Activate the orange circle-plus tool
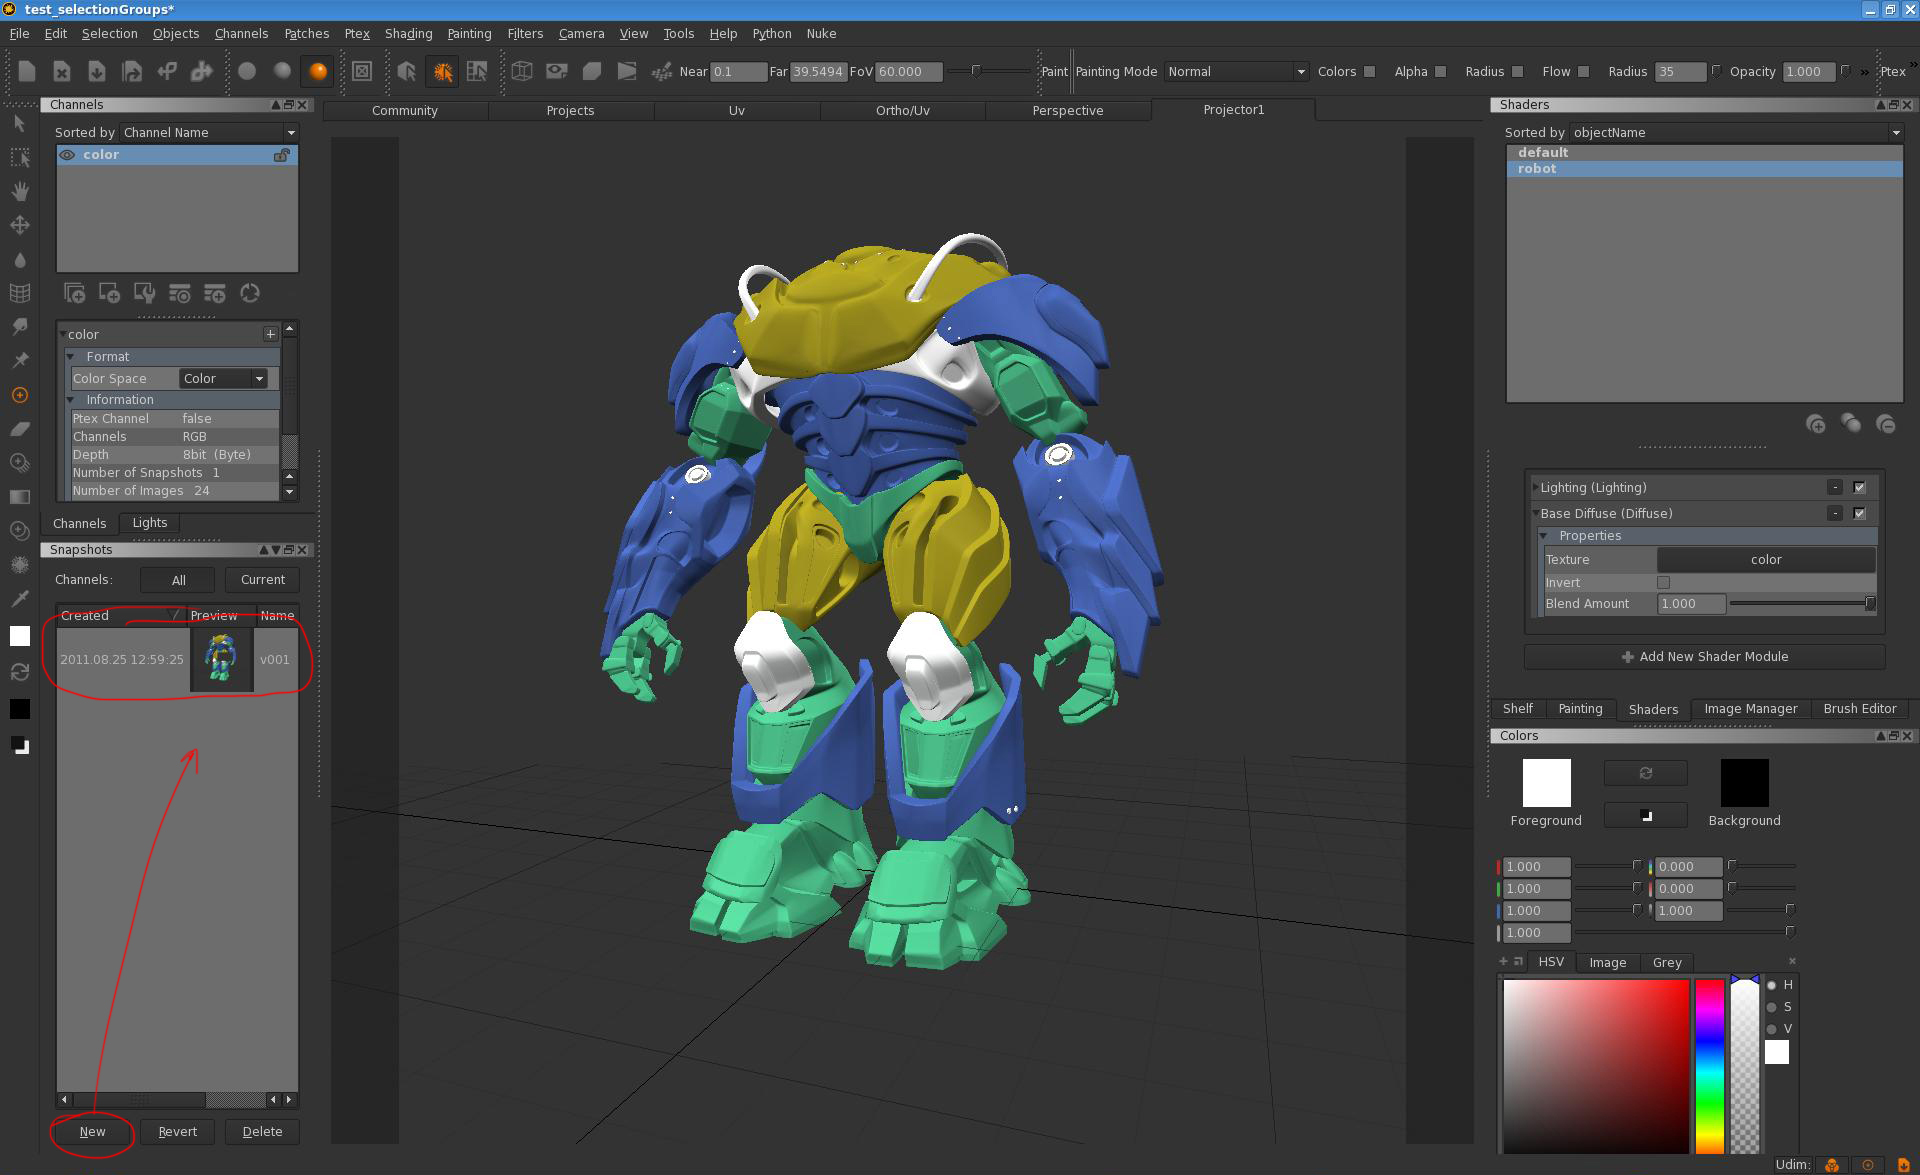 pos(19,395)
